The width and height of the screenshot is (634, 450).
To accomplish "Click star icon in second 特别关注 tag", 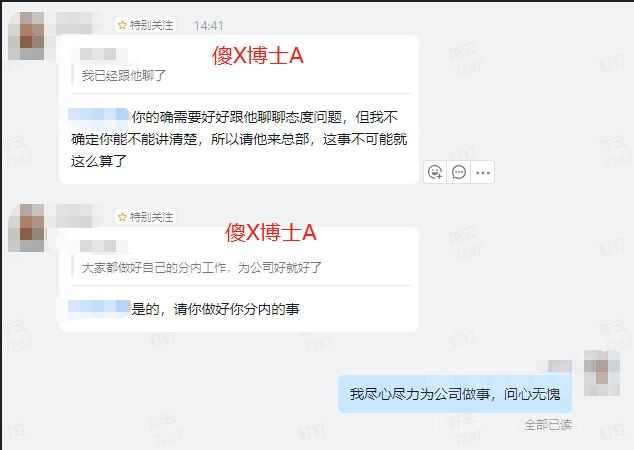I will [122, 217].
